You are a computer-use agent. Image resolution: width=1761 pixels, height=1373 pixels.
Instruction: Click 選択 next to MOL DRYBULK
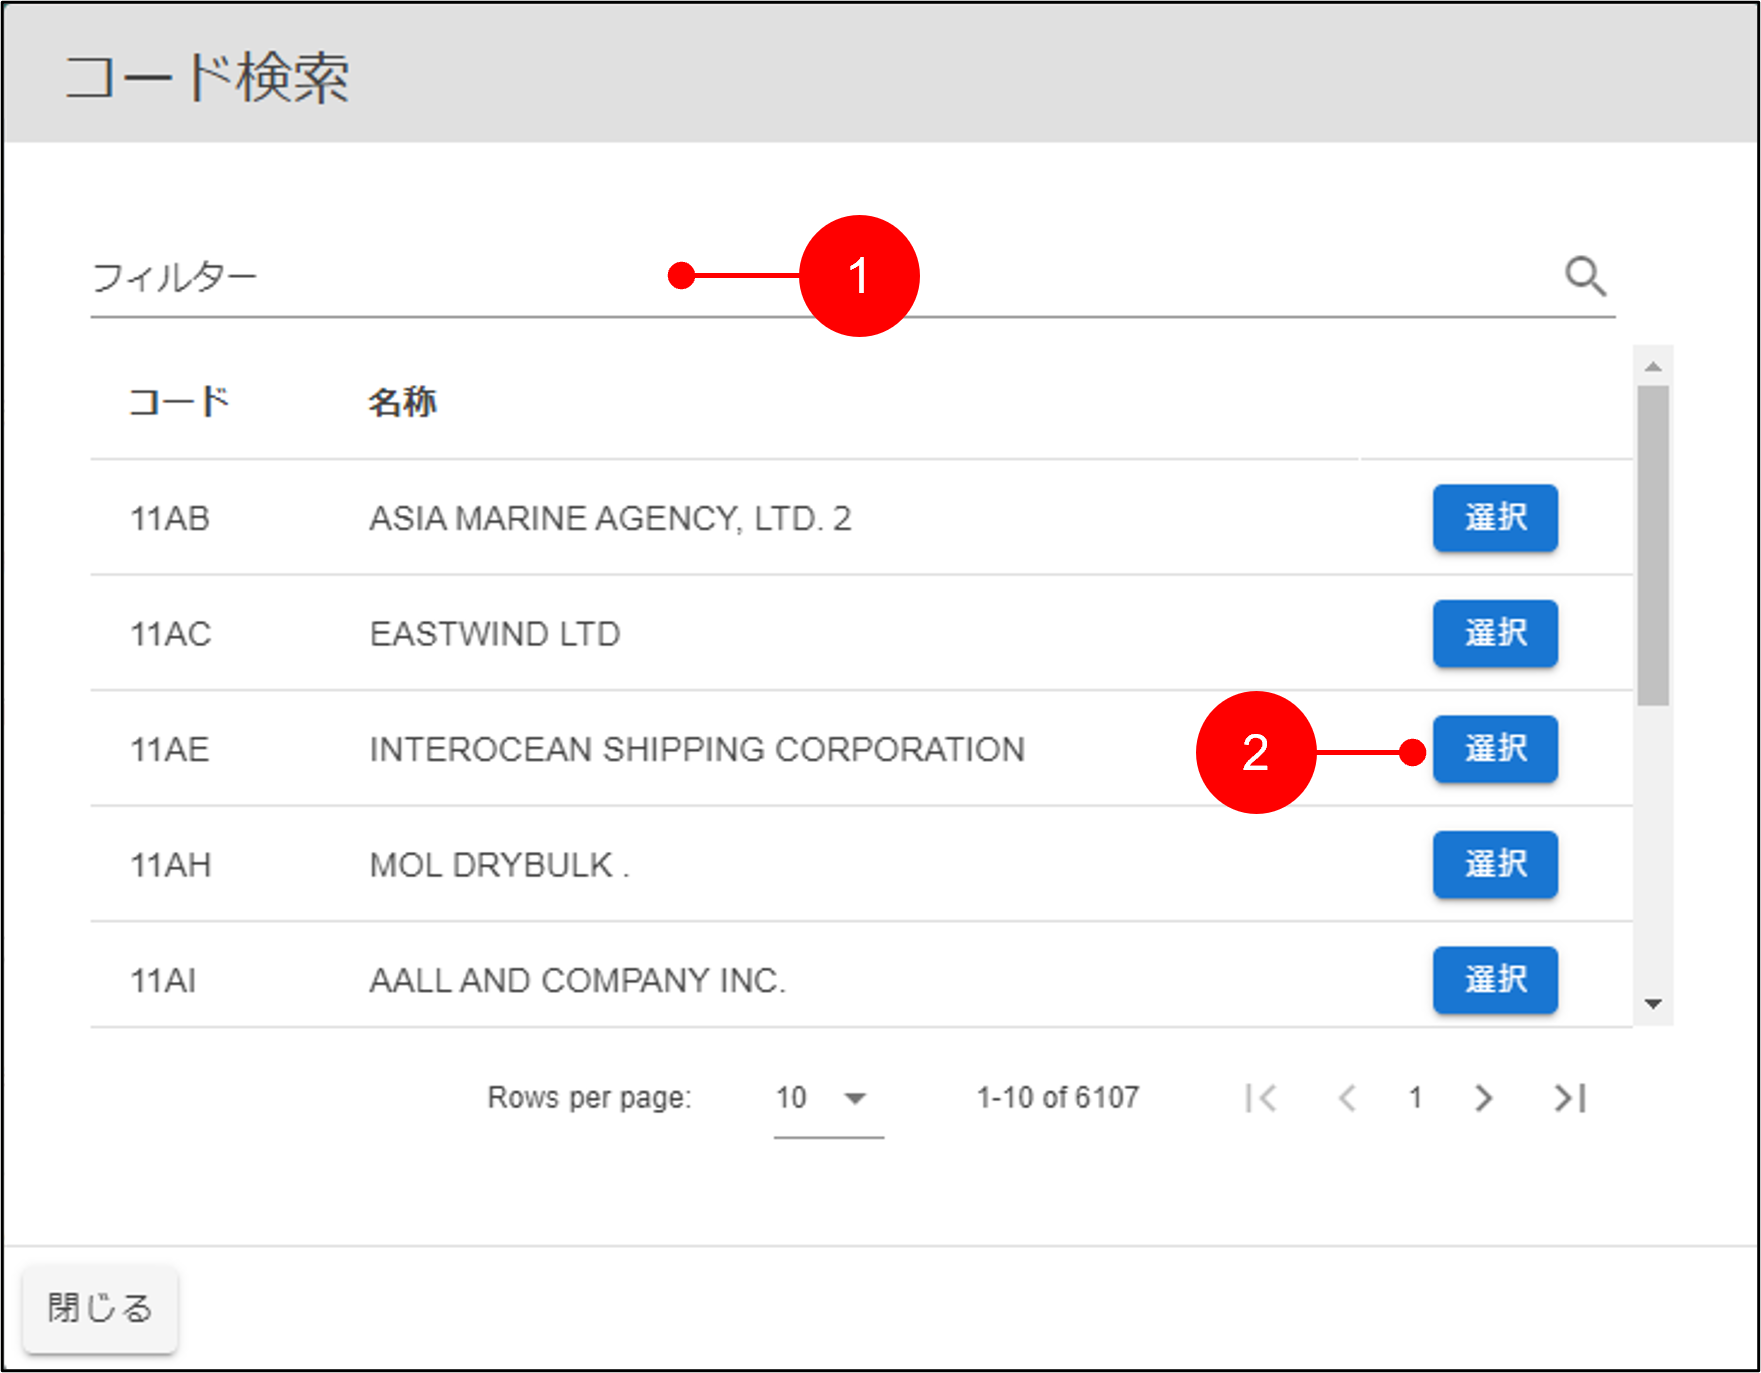coord(1494,864)
